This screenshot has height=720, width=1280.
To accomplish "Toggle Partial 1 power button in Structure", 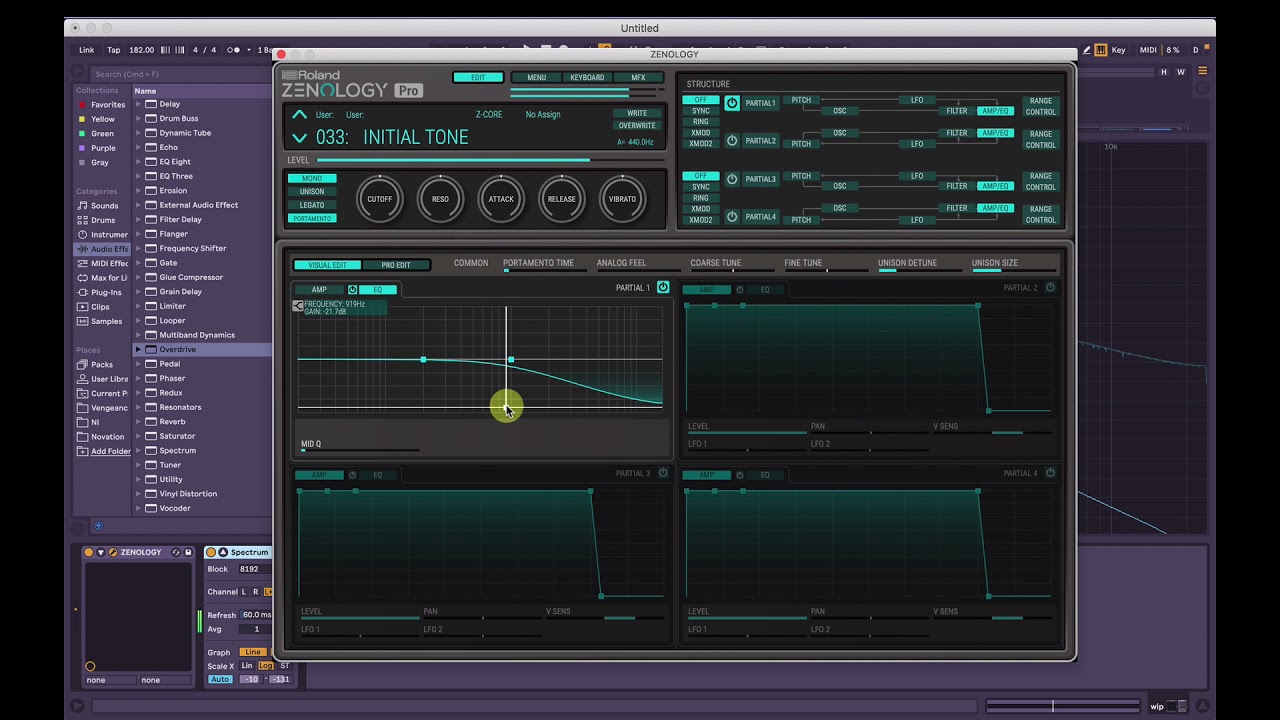I will [x=732, y=103].
